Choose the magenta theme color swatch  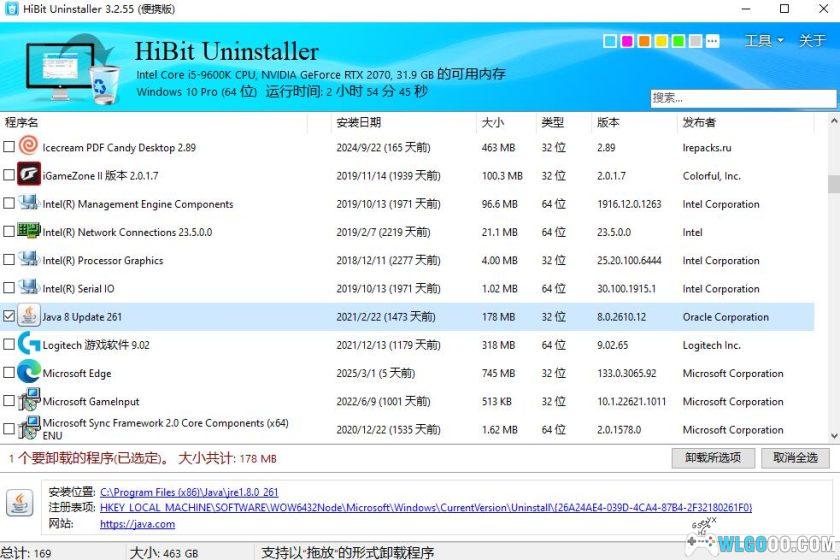coord(627,41)
